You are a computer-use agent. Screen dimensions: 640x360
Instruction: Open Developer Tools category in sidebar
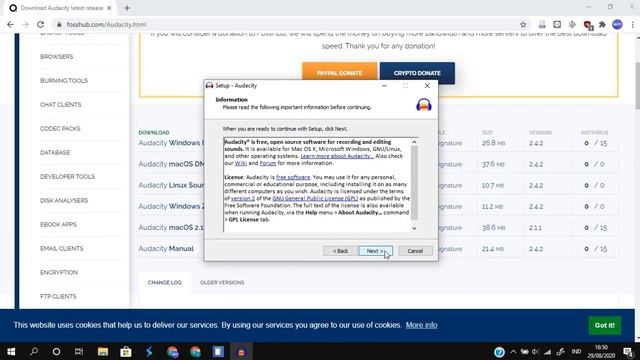point(67,176)
